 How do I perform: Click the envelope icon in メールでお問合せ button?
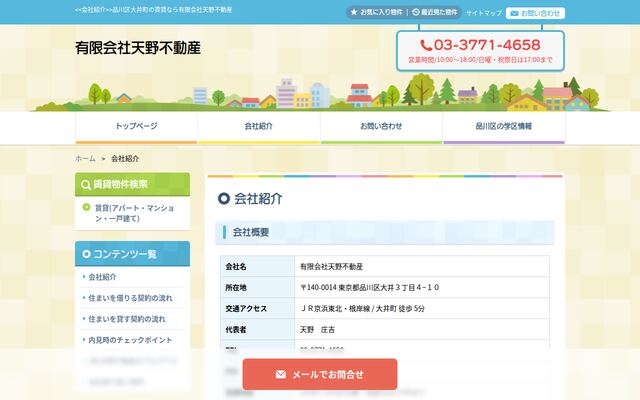coord(281,374)
